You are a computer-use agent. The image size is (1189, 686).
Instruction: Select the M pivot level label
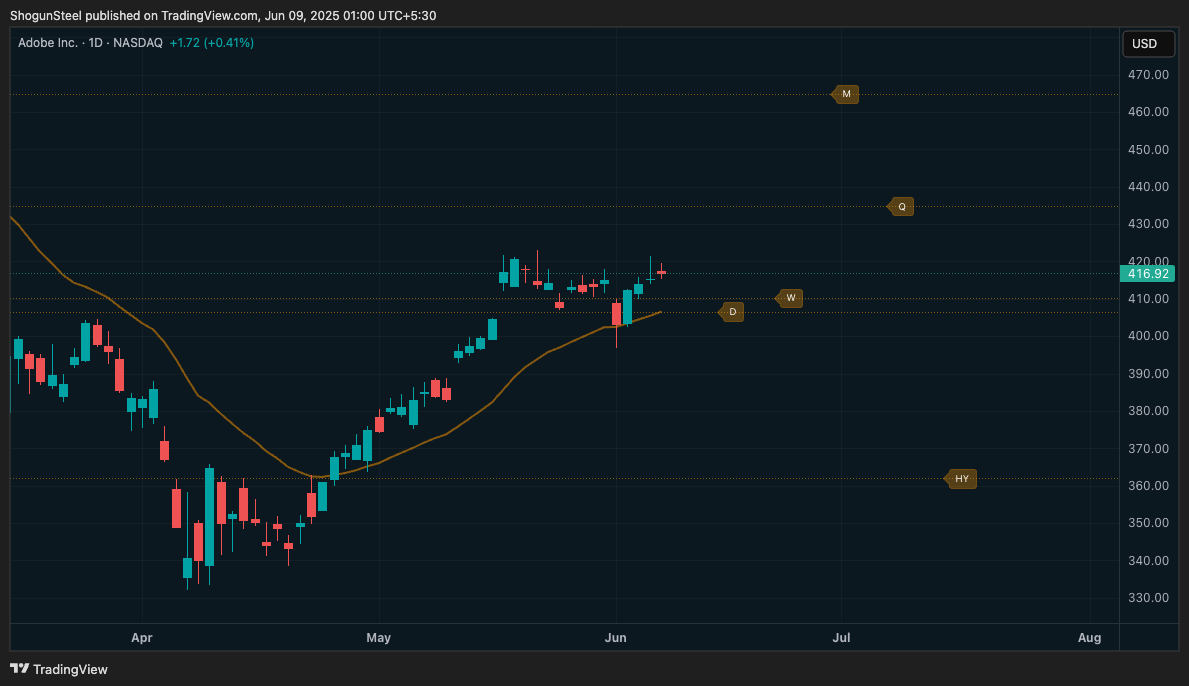coord(845,94)
